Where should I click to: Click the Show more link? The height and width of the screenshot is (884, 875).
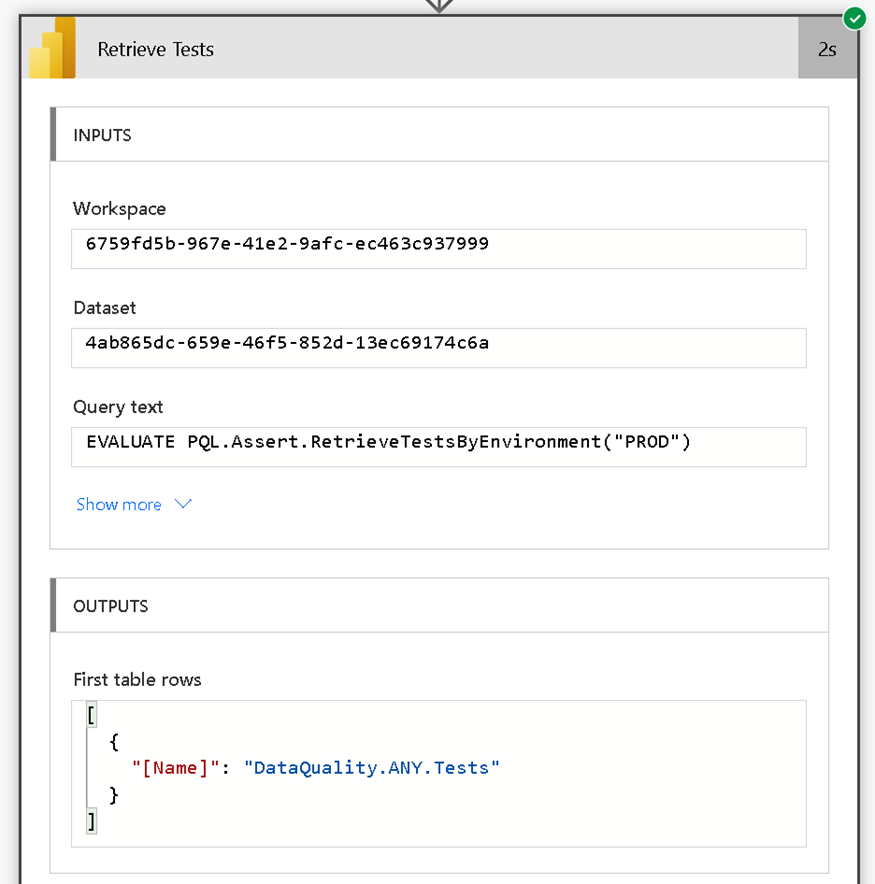[x=119, y=504]
